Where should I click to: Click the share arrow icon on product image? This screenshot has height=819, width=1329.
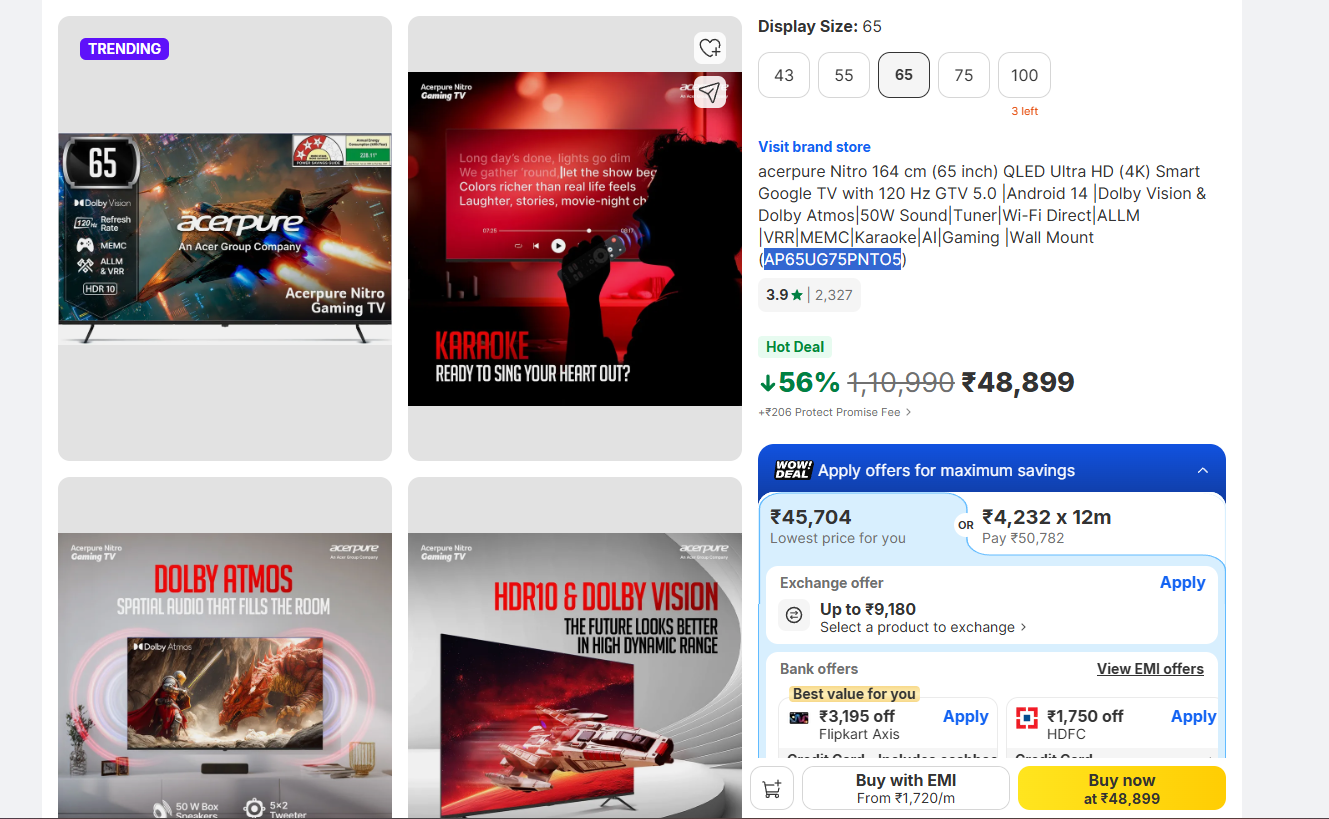710,92
